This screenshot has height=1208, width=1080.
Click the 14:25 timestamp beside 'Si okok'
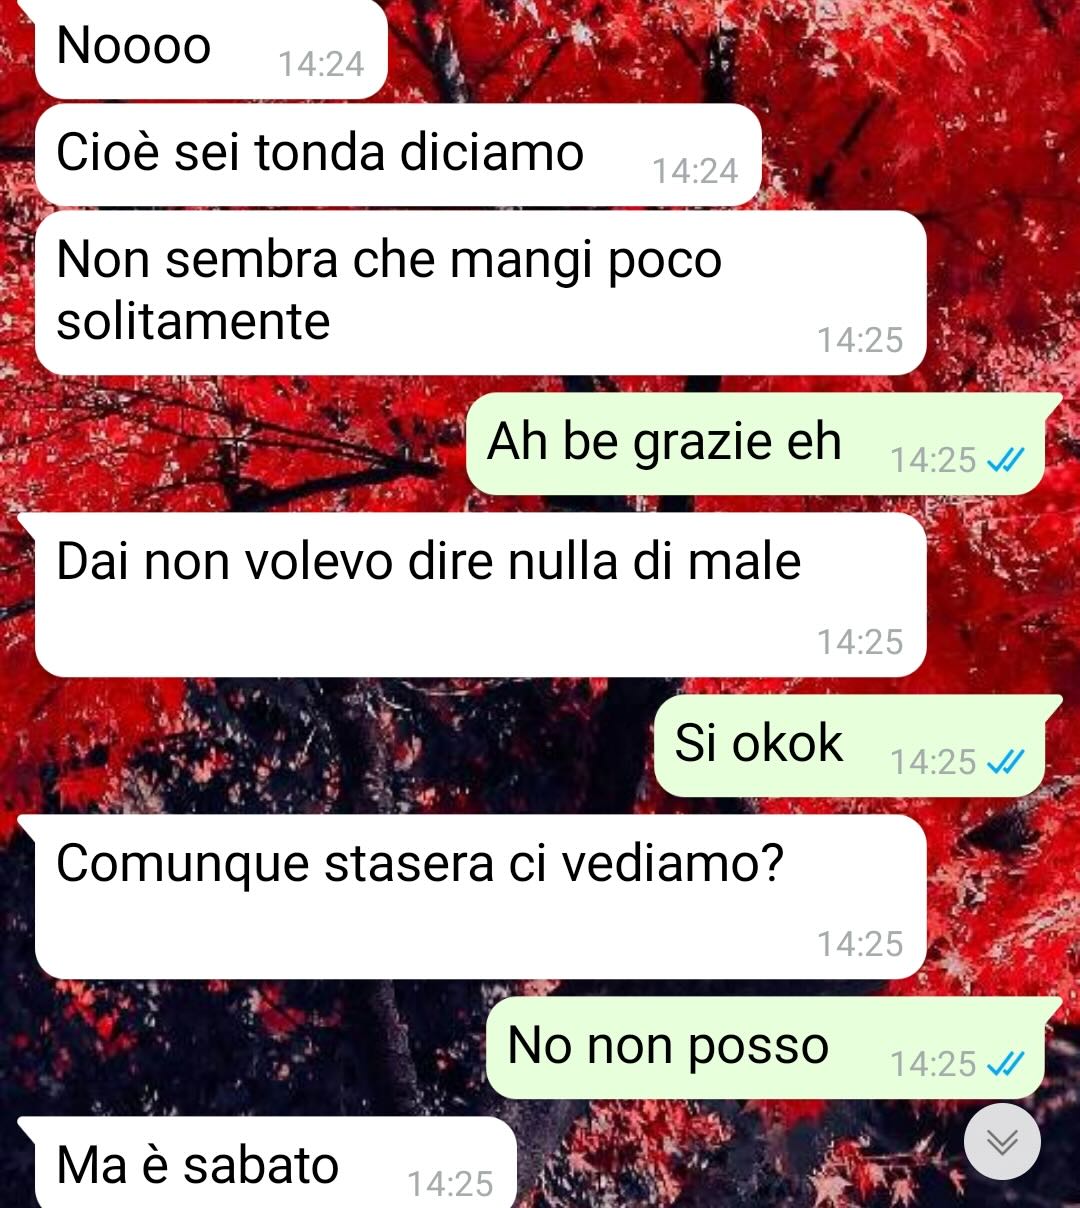click(933, 762)
